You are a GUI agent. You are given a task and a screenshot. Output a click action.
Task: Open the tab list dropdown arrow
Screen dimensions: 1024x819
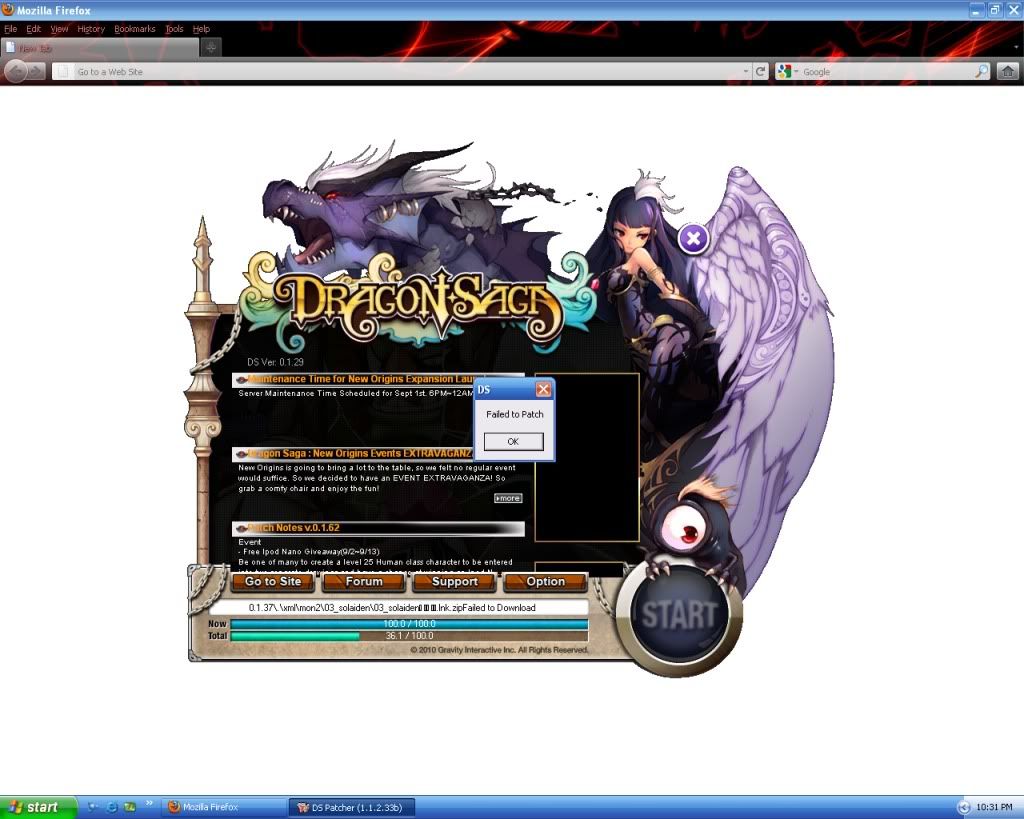tap(1016, 48)
